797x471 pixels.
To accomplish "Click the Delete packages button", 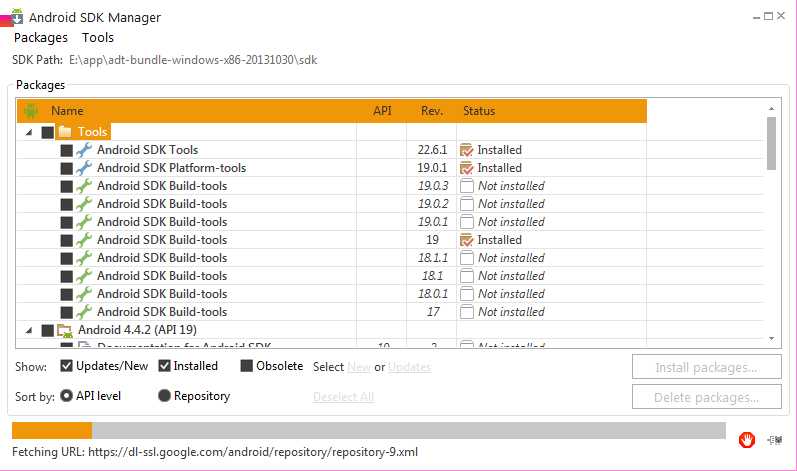I will [707, 397].
